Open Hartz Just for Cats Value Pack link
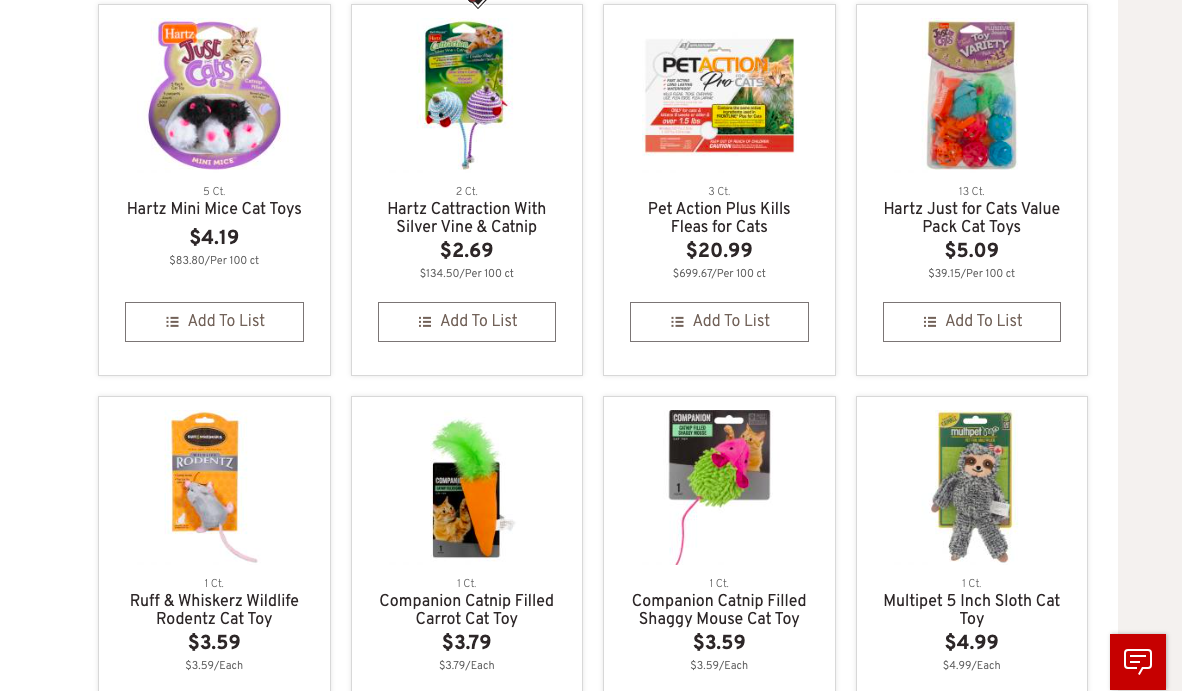 pos(971,218)
